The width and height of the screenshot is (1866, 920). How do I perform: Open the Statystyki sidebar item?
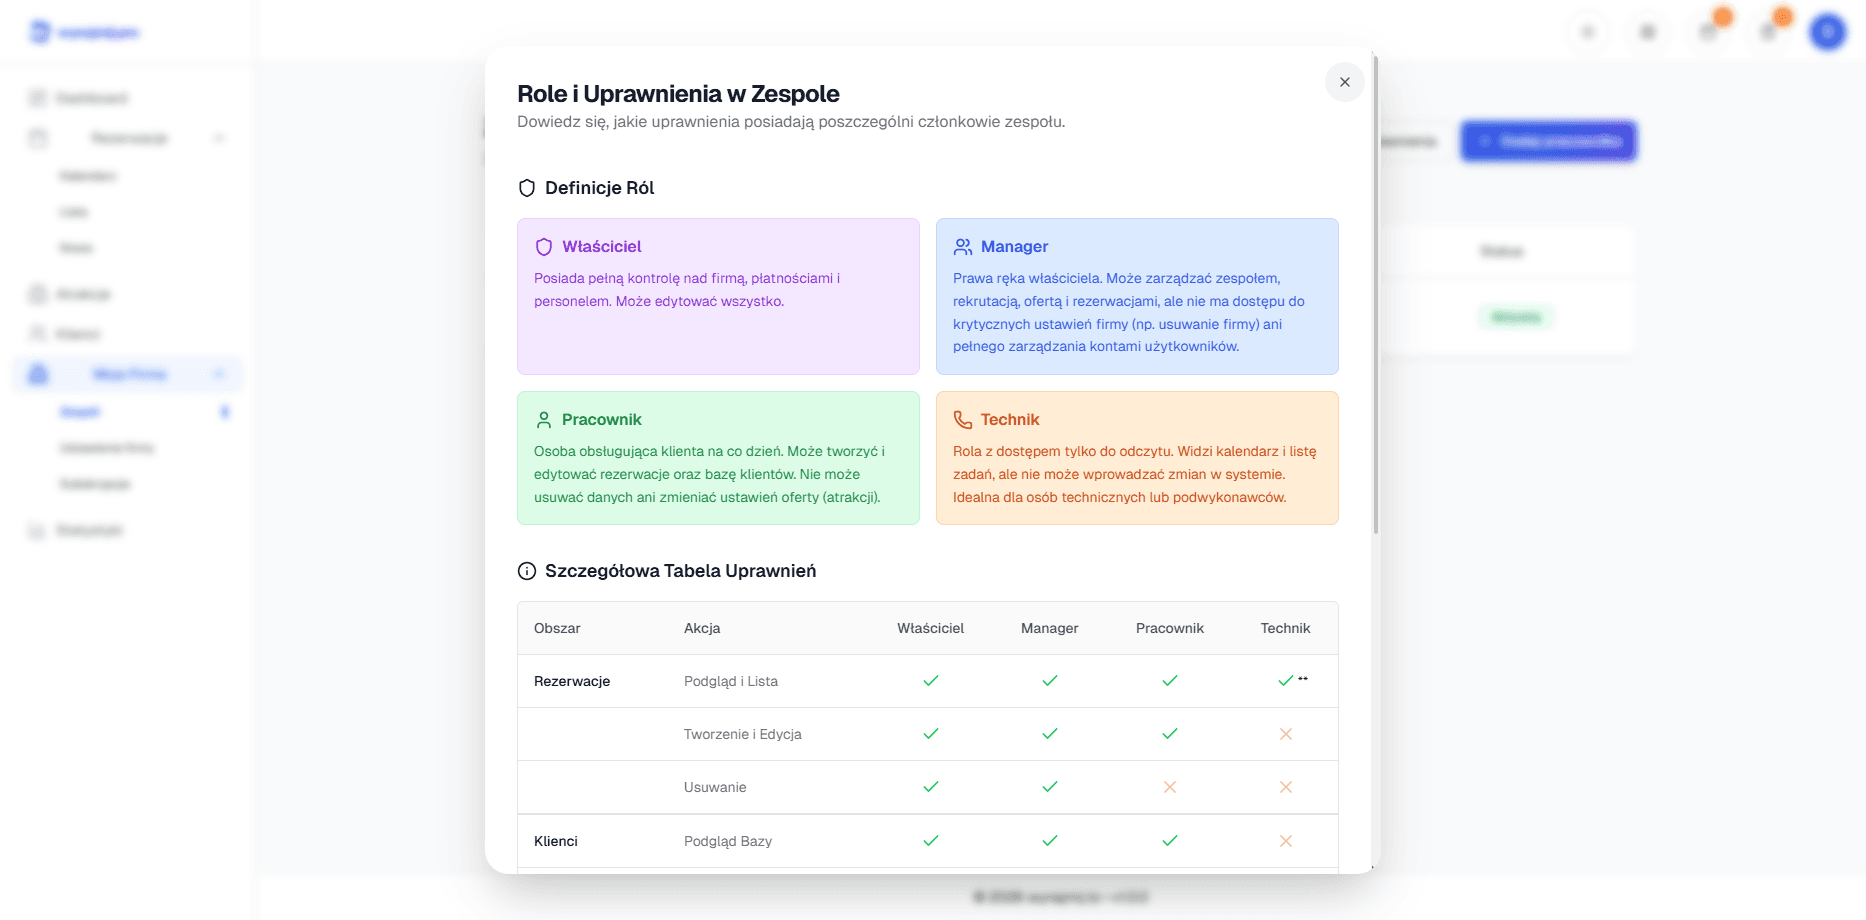89,530
